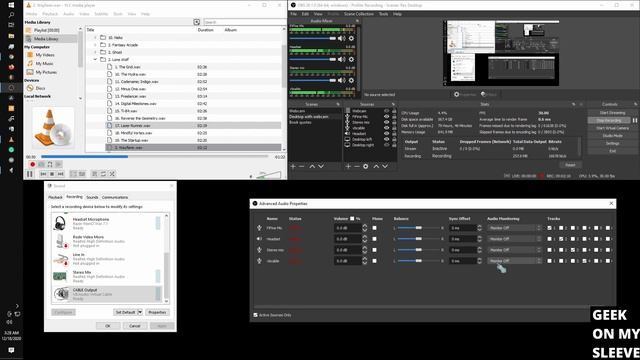This screenshot has height=360, width=640.
Task: Toggle Volume percent checkbox in header
Action: point(352,219)
